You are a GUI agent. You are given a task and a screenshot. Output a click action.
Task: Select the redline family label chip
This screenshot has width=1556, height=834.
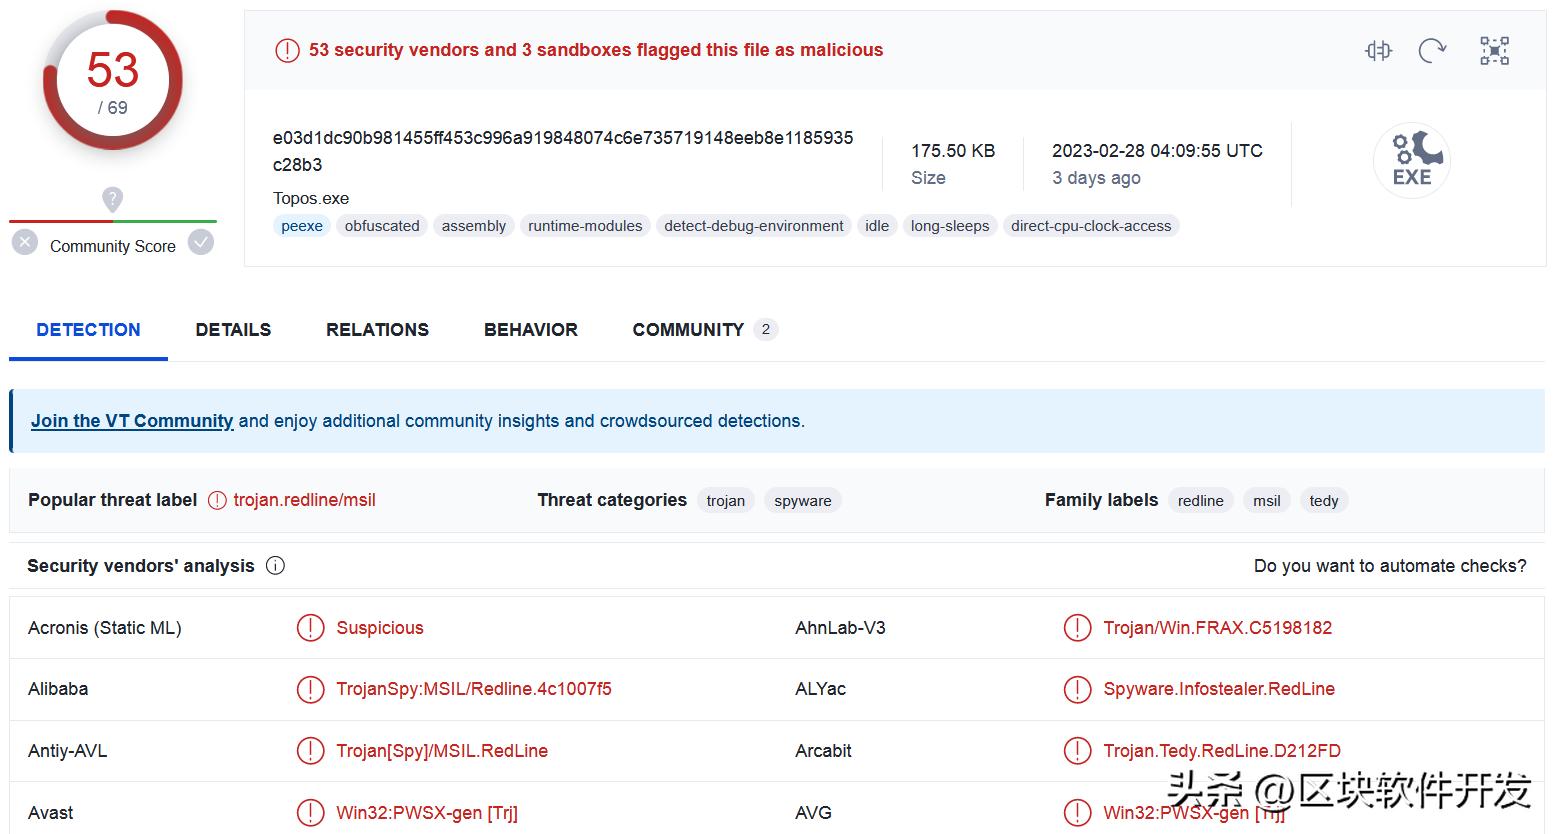tap(1200, 500)
